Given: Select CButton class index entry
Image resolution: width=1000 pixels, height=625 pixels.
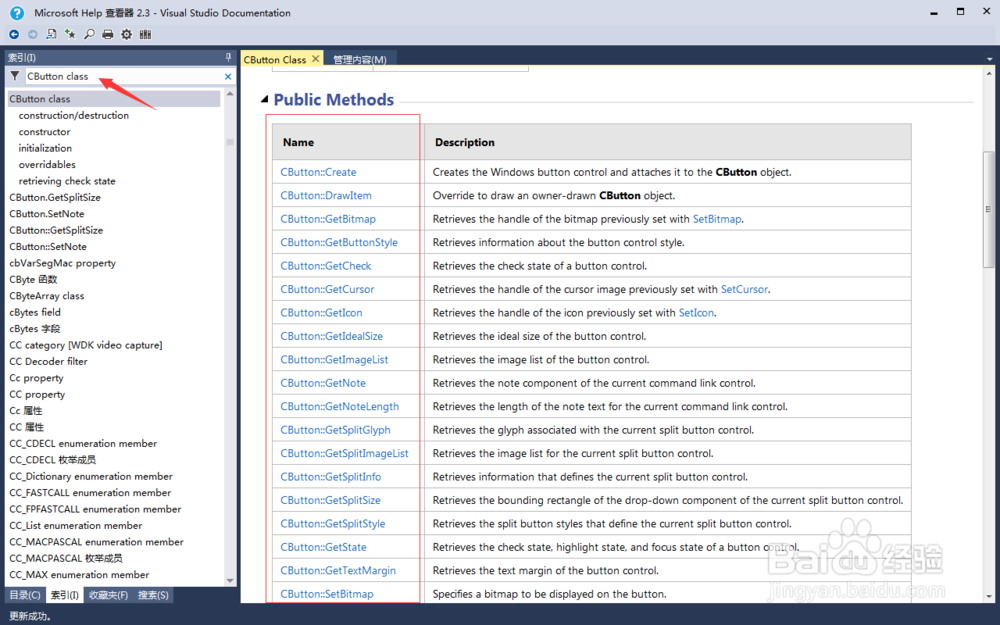Looking at the screenshot, I should click(114, 99).
